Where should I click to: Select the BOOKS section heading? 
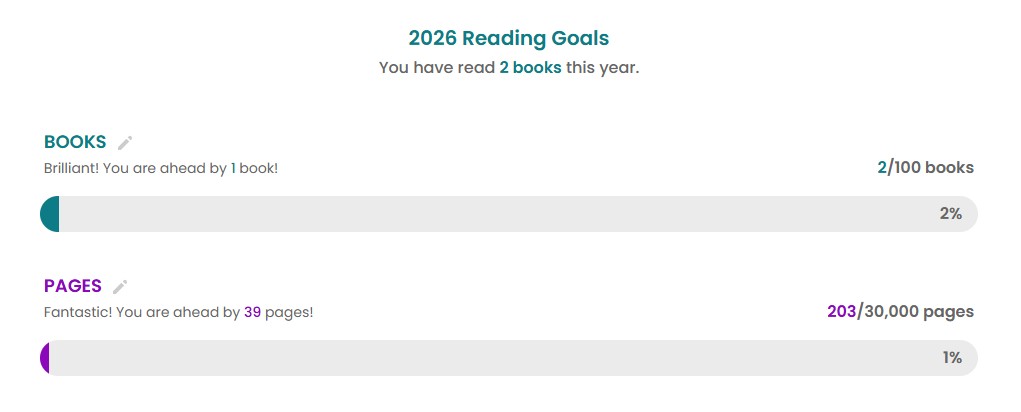(x=75, y=142)
